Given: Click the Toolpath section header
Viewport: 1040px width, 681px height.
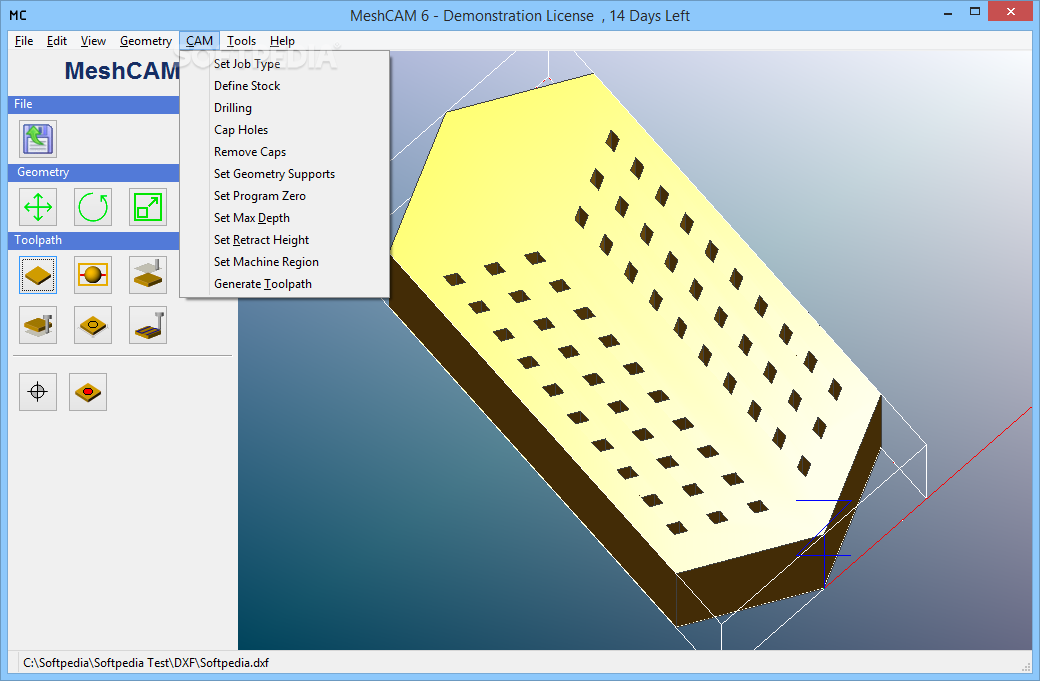Looking at the screenshot, I should click(94, 240).
